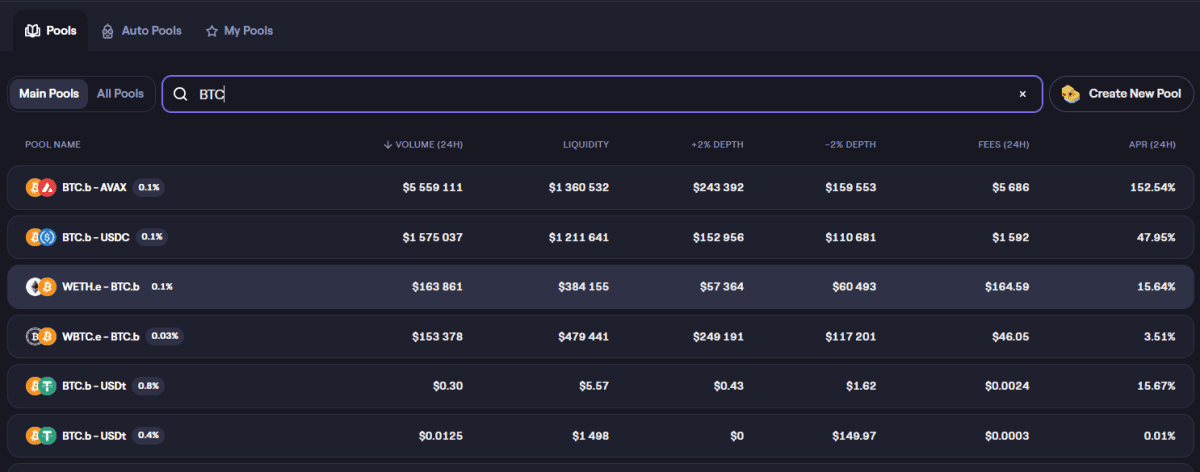Open the BTC.b - USDC pool
This screenshot has width=1200, height=472.
pyautogui.click(x=600, y=237)
